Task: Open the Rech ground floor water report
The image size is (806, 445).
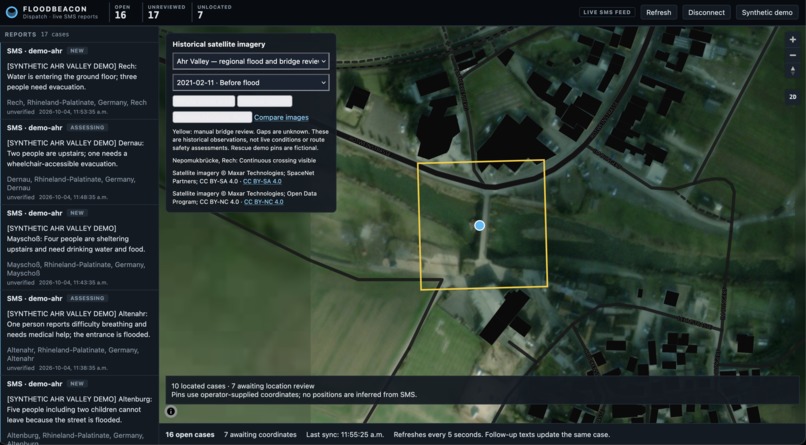Action: coord(79,81)
